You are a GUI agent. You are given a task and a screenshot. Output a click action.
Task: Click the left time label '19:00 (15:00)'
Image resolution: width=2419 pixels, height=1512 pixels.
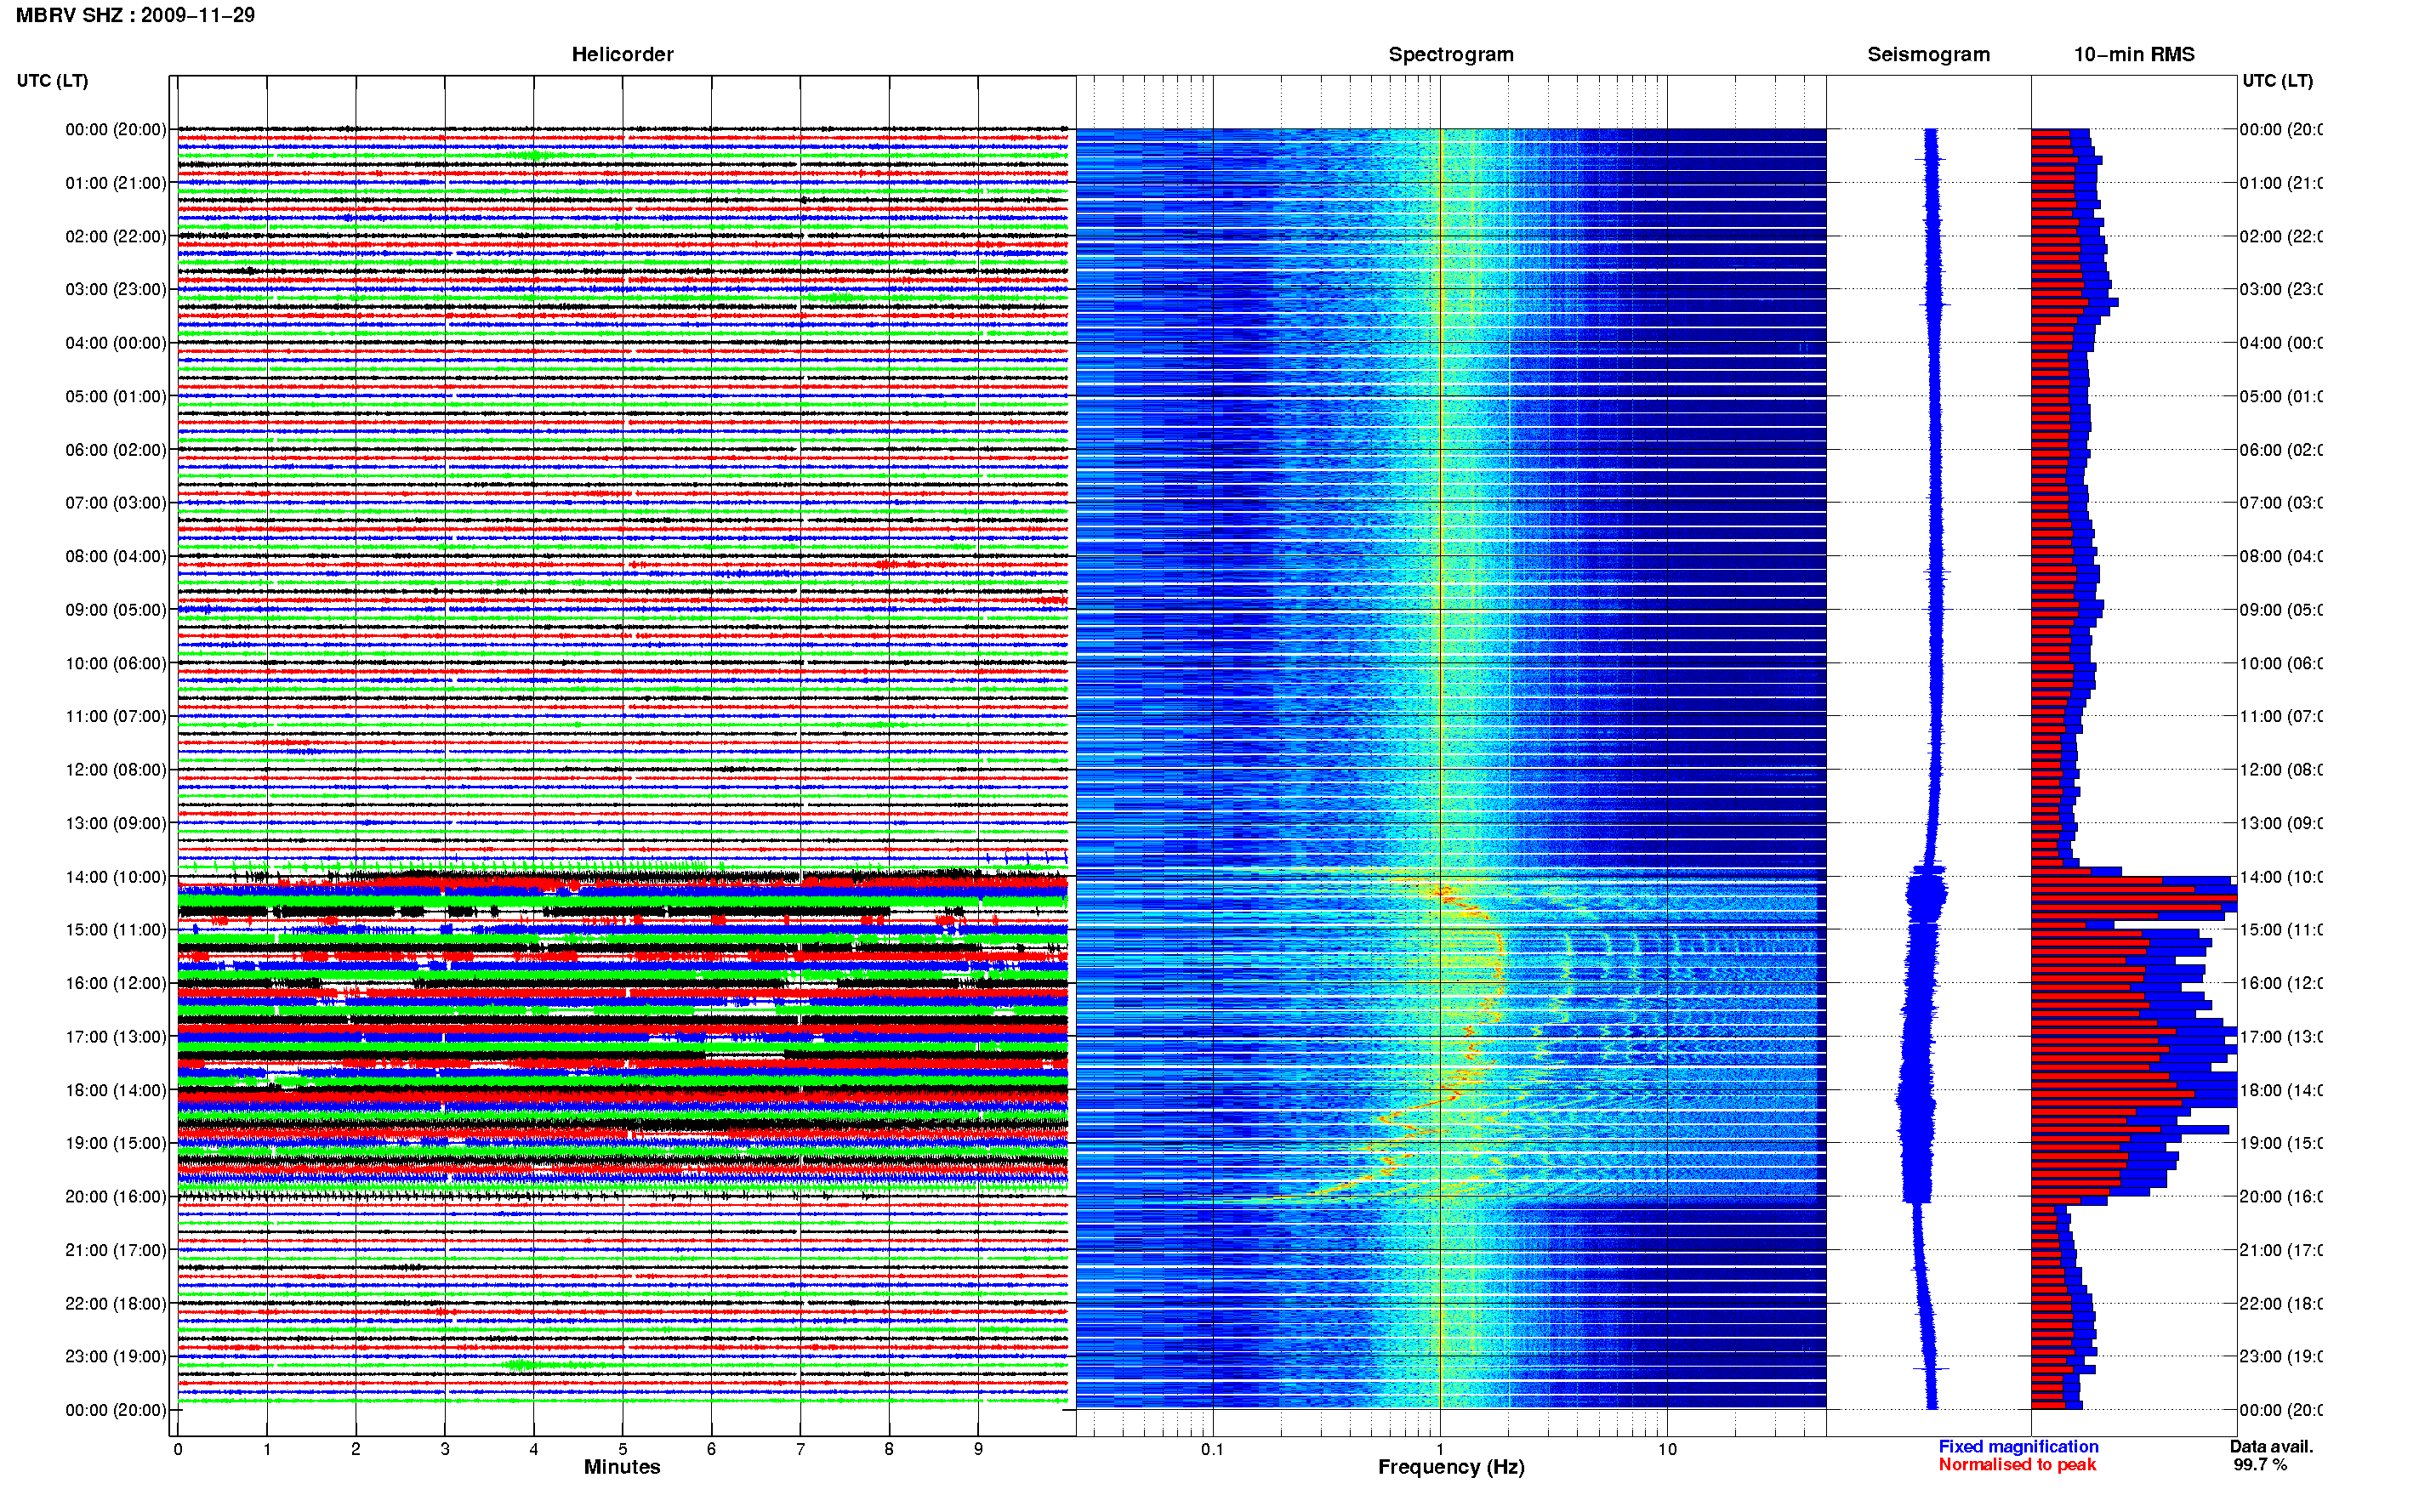coord(116,1143)
